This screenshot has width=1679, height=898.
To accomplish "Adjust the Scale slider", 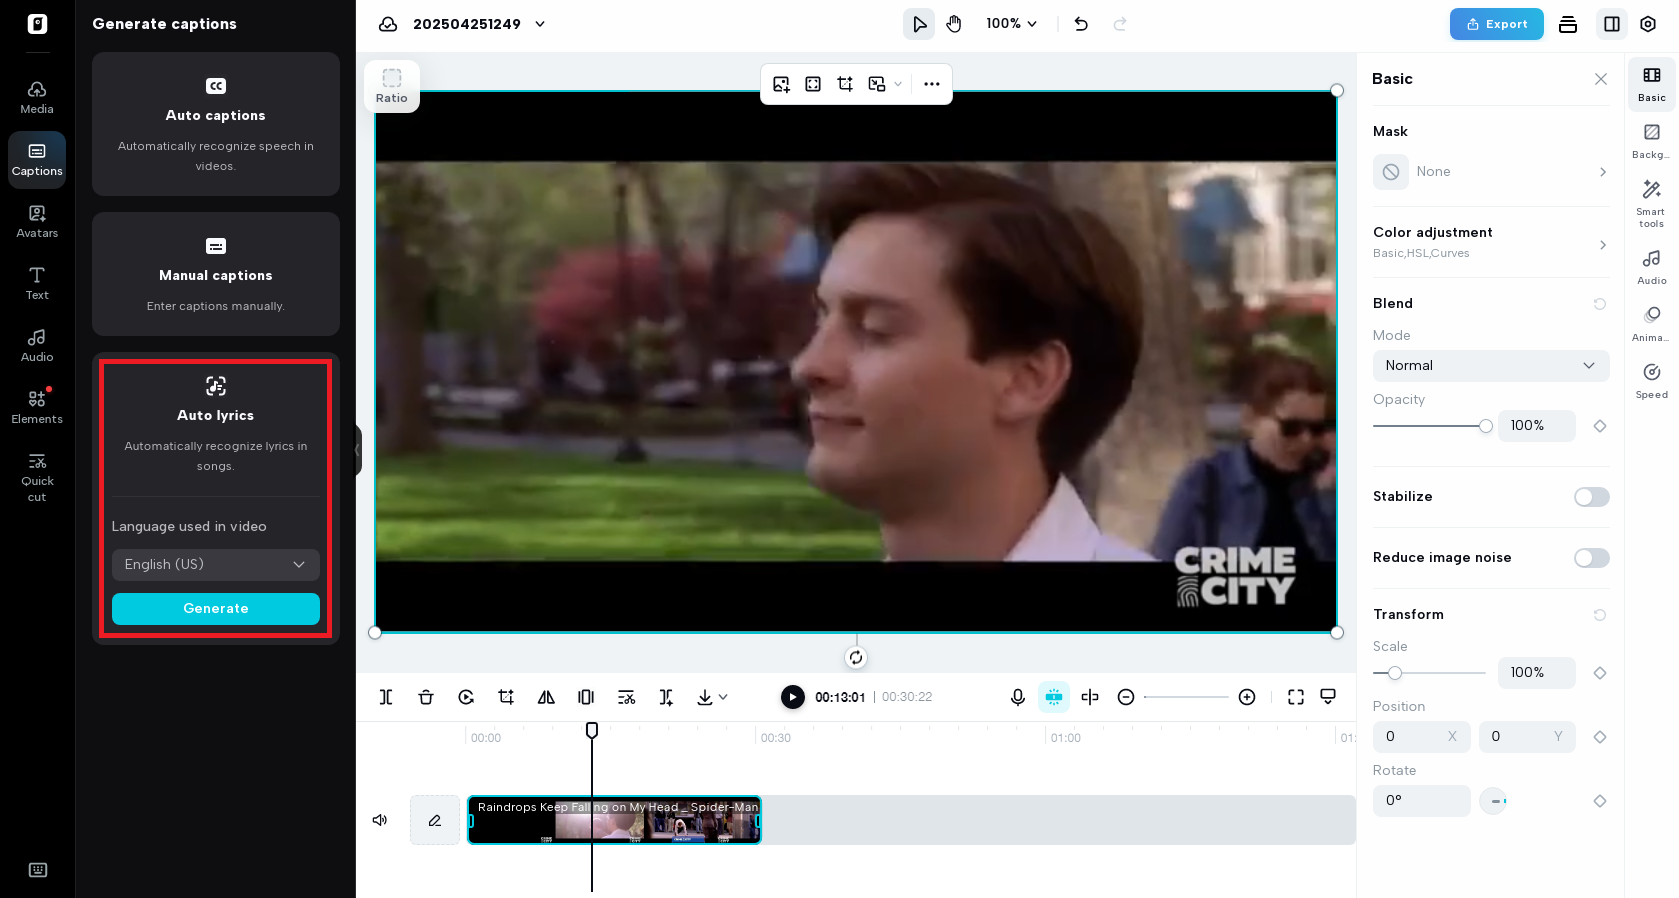I will pos(1430,673).
